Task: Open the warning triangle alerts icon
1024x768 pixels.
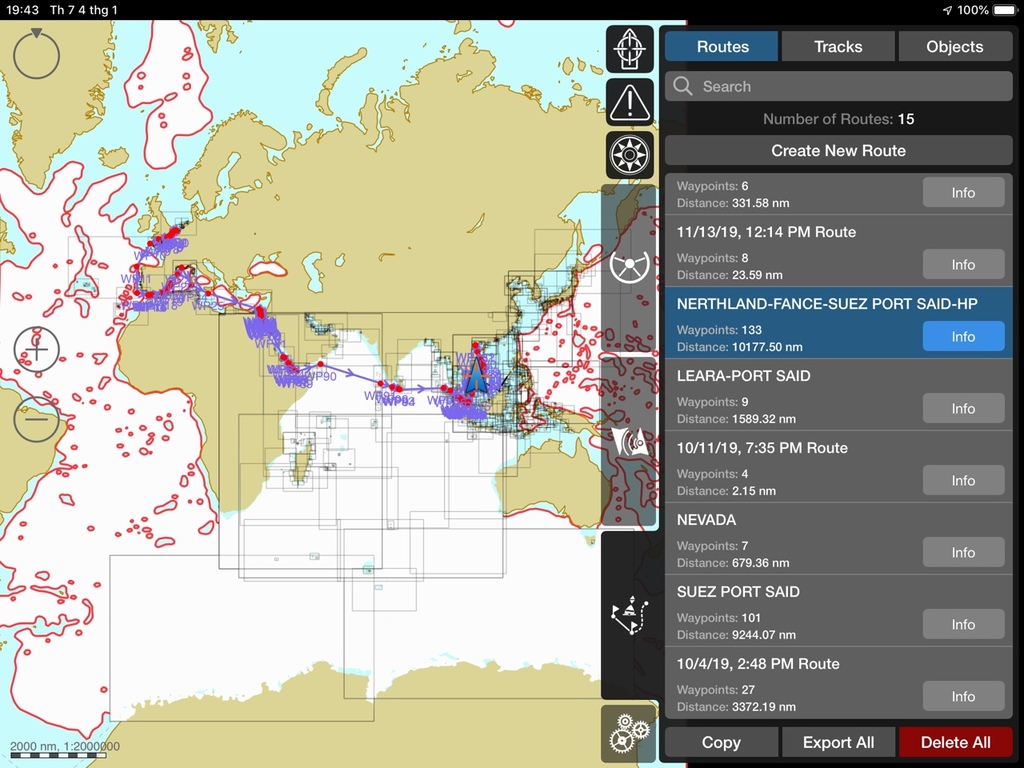Action: pos(629,101)
